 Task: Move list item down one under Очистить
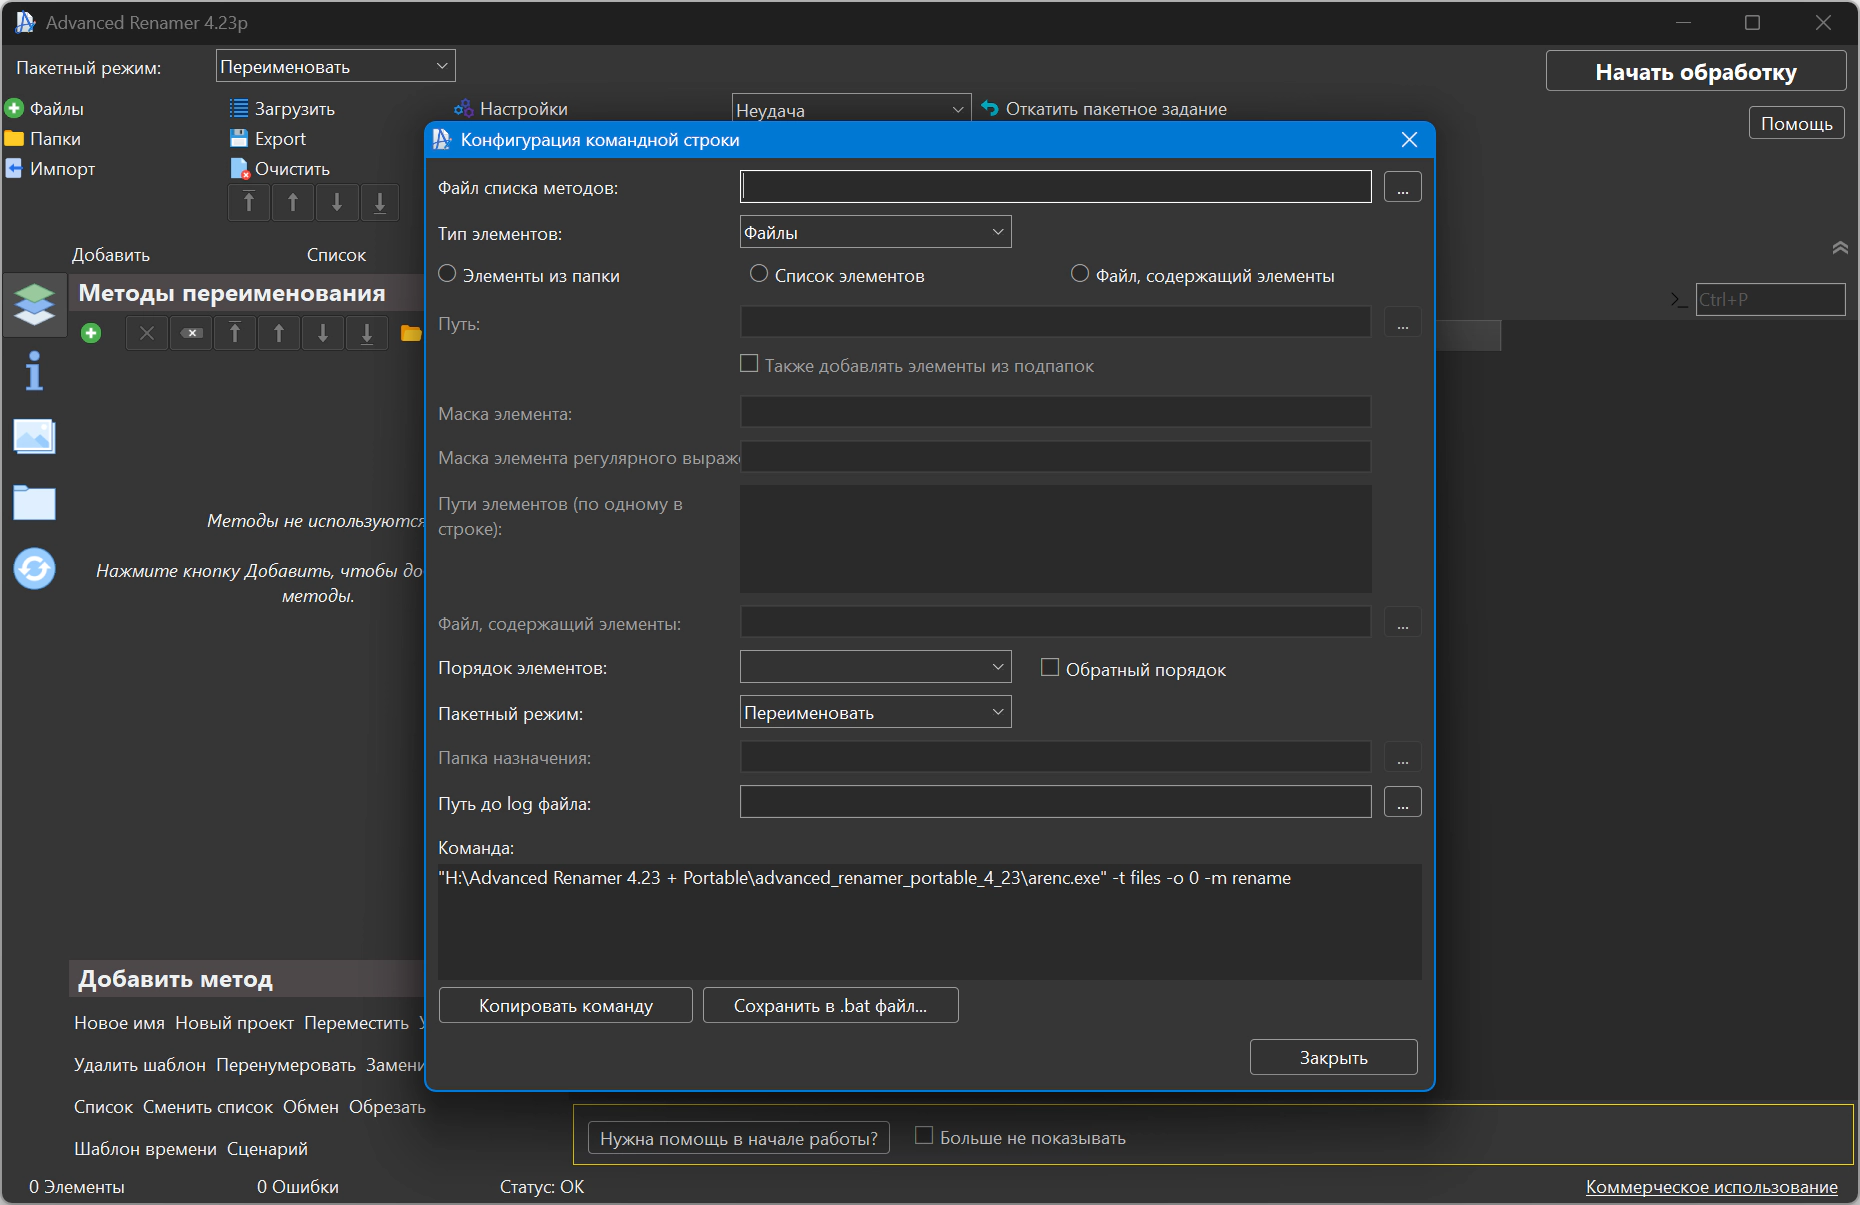[337, 203]
